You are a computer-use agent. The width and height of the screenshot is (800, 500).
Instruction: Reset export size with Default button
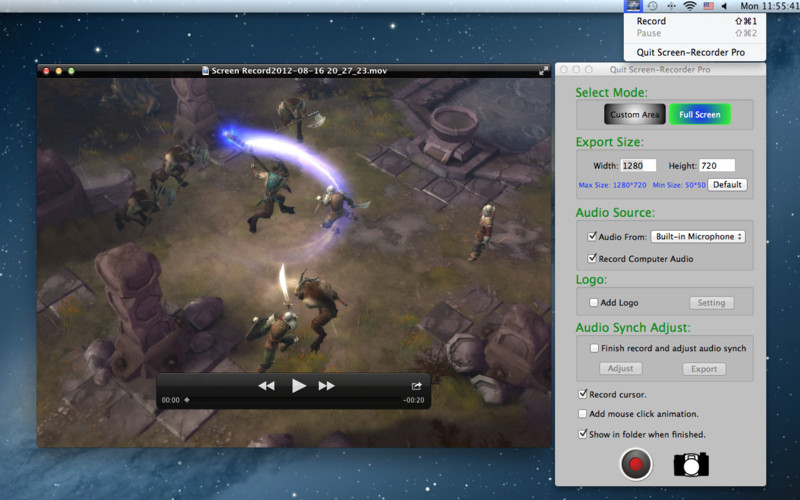tap(727, 185)
